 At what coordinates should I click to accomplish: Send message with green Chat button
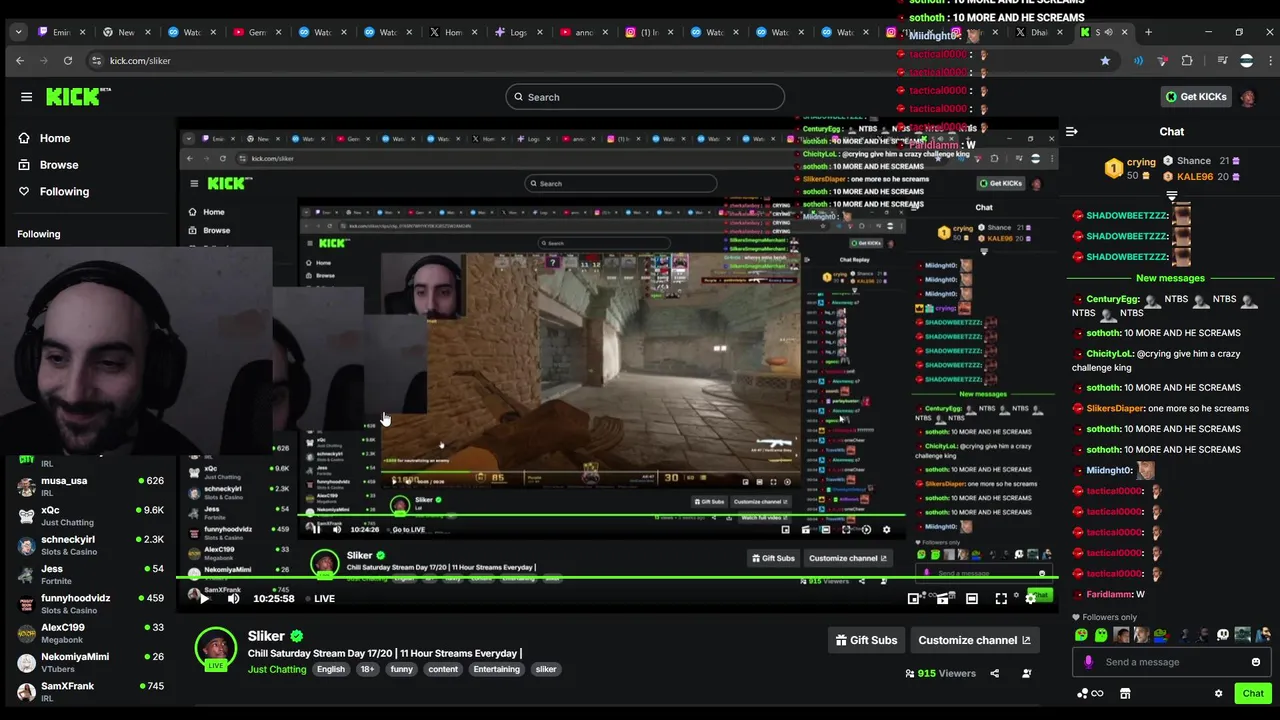1253,693
